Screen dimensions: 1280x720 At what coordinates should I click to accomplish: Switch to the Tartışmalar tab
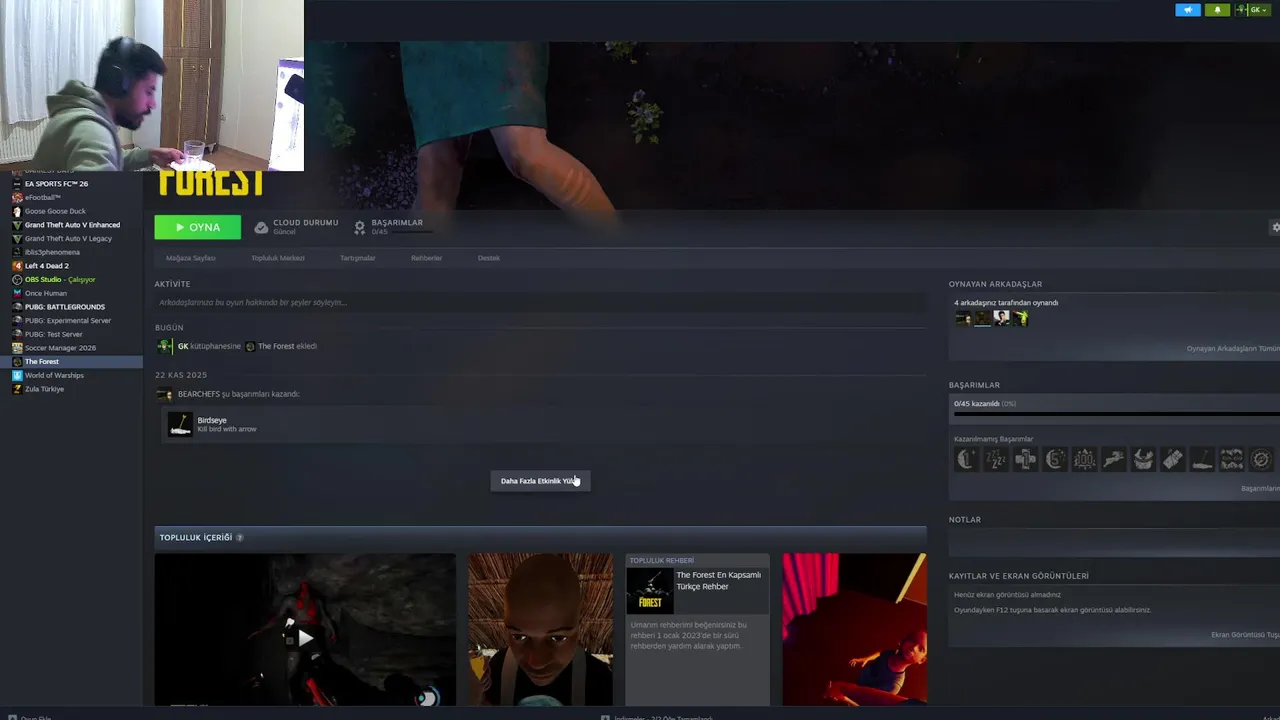click(358, 258)
